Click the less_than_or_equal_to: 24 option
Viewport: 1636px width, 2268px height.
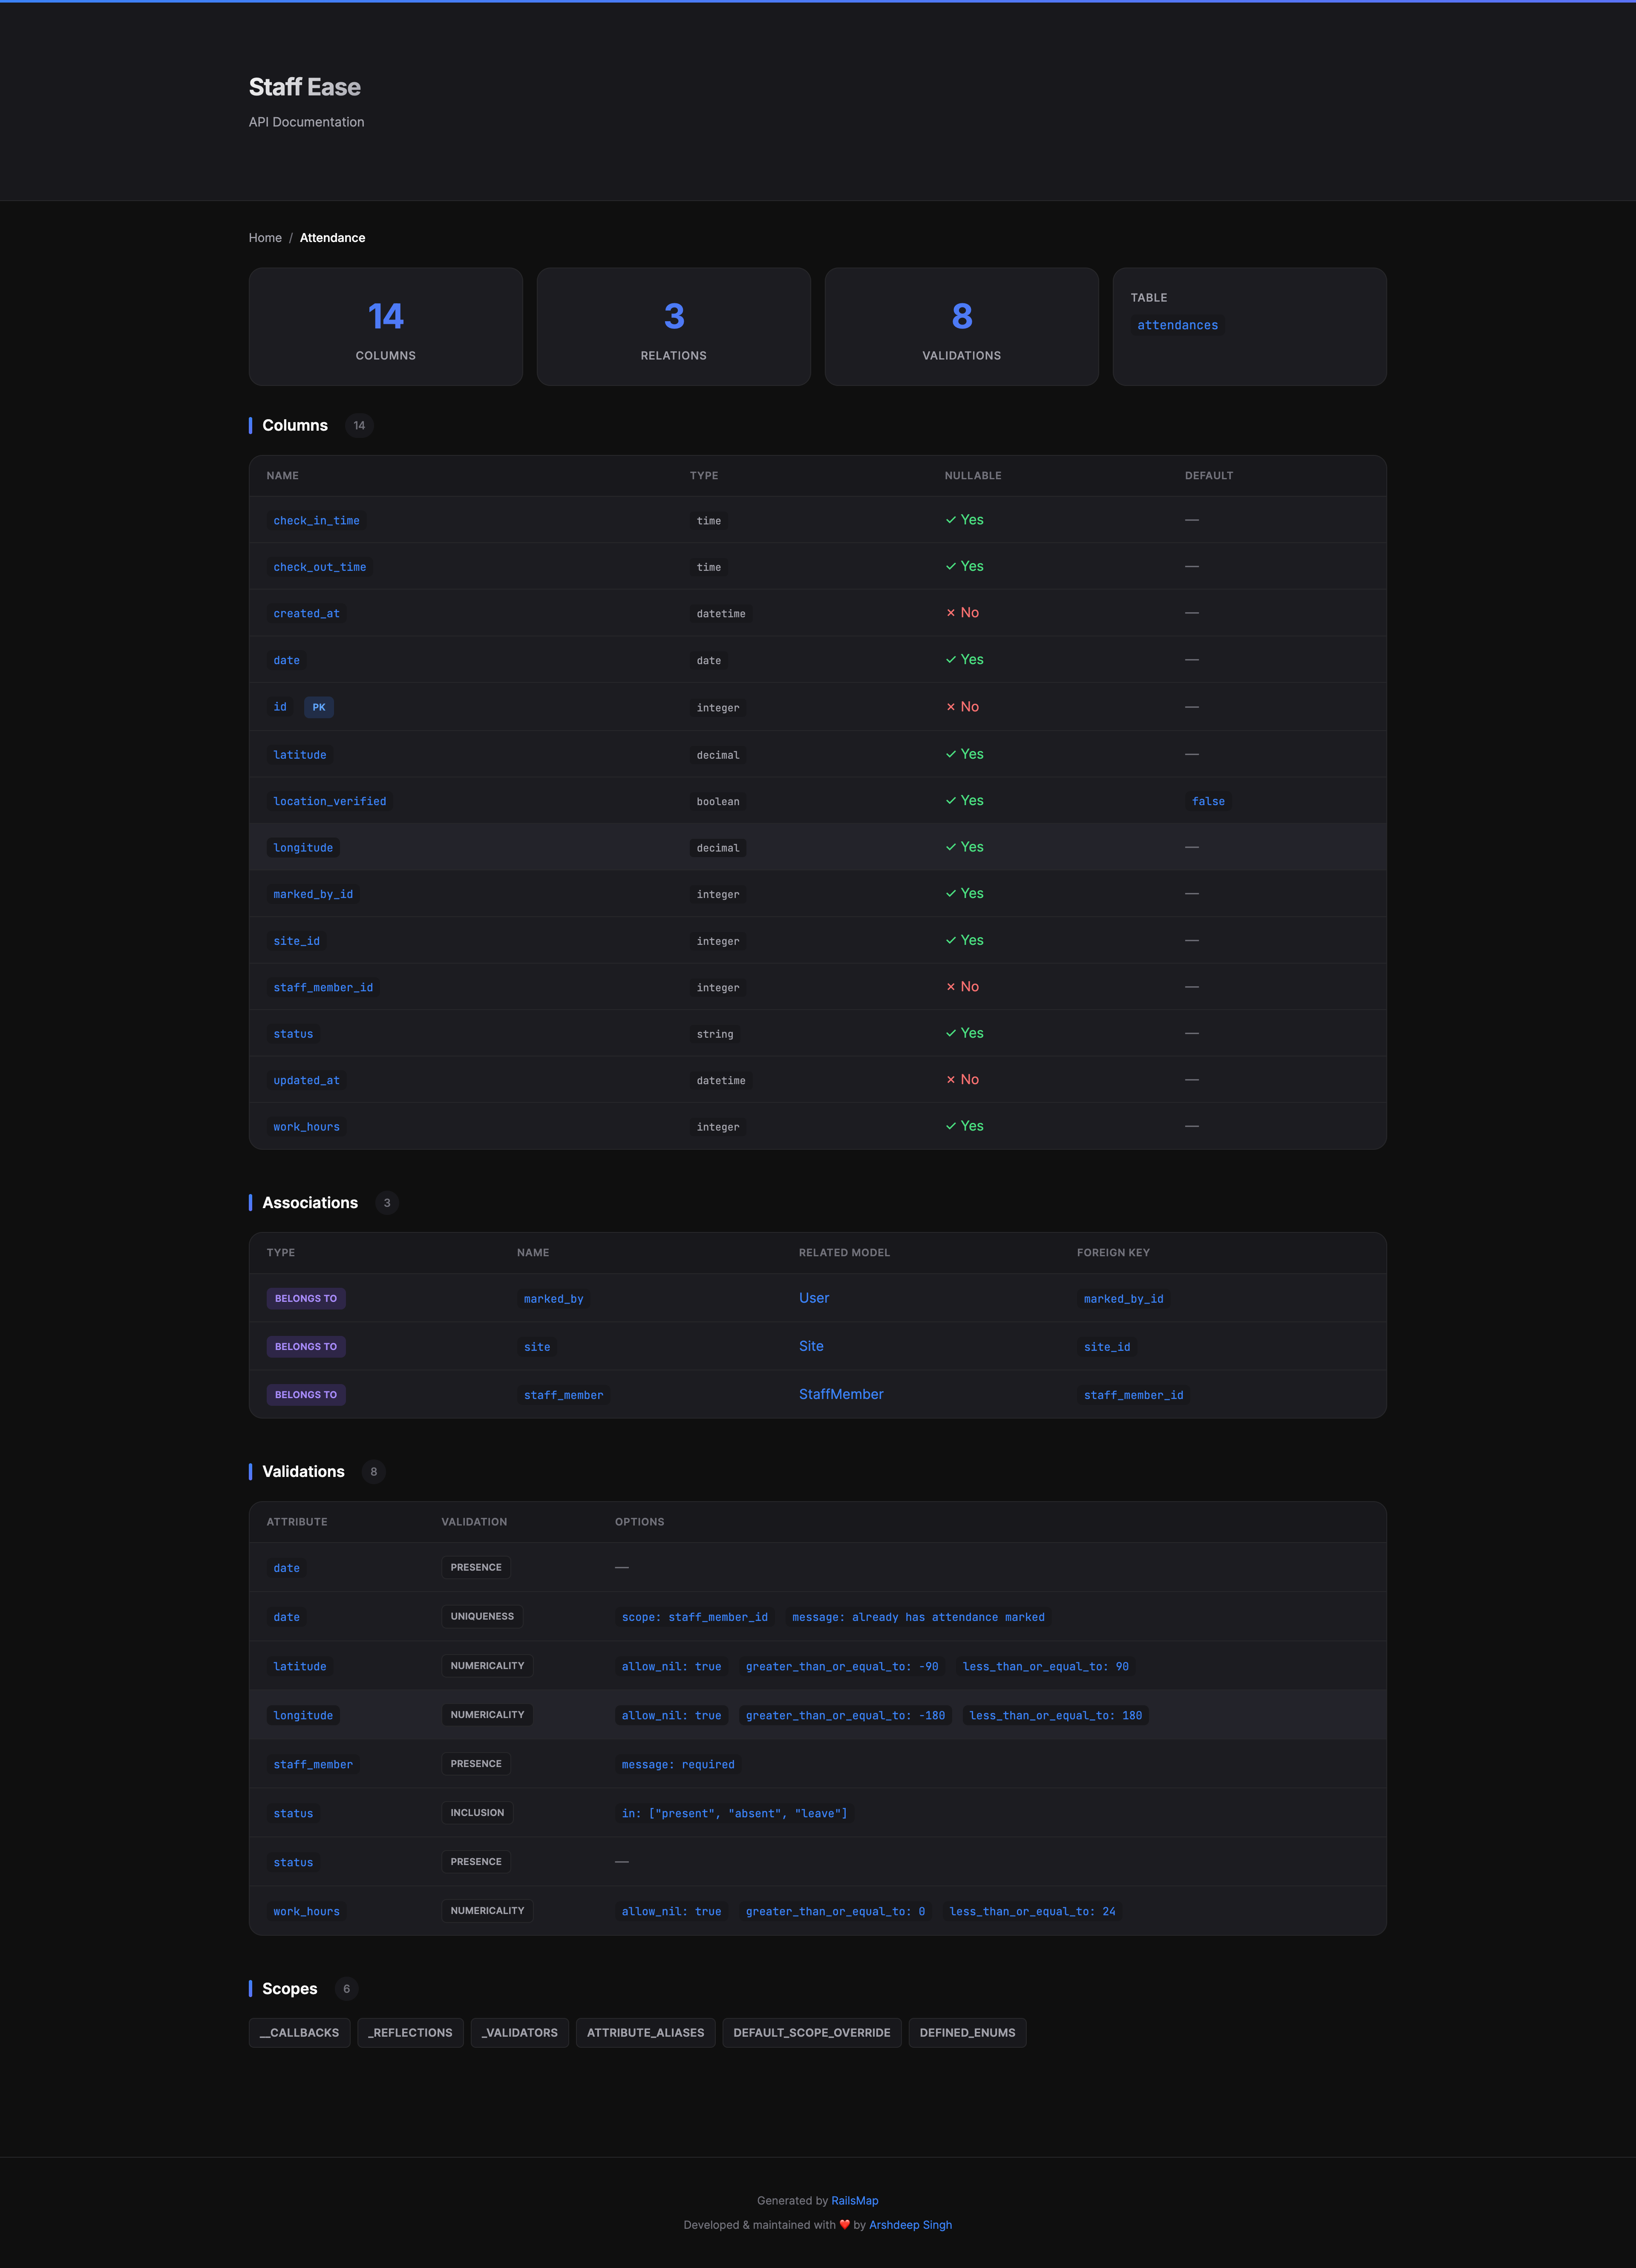click(1032, 1911)
